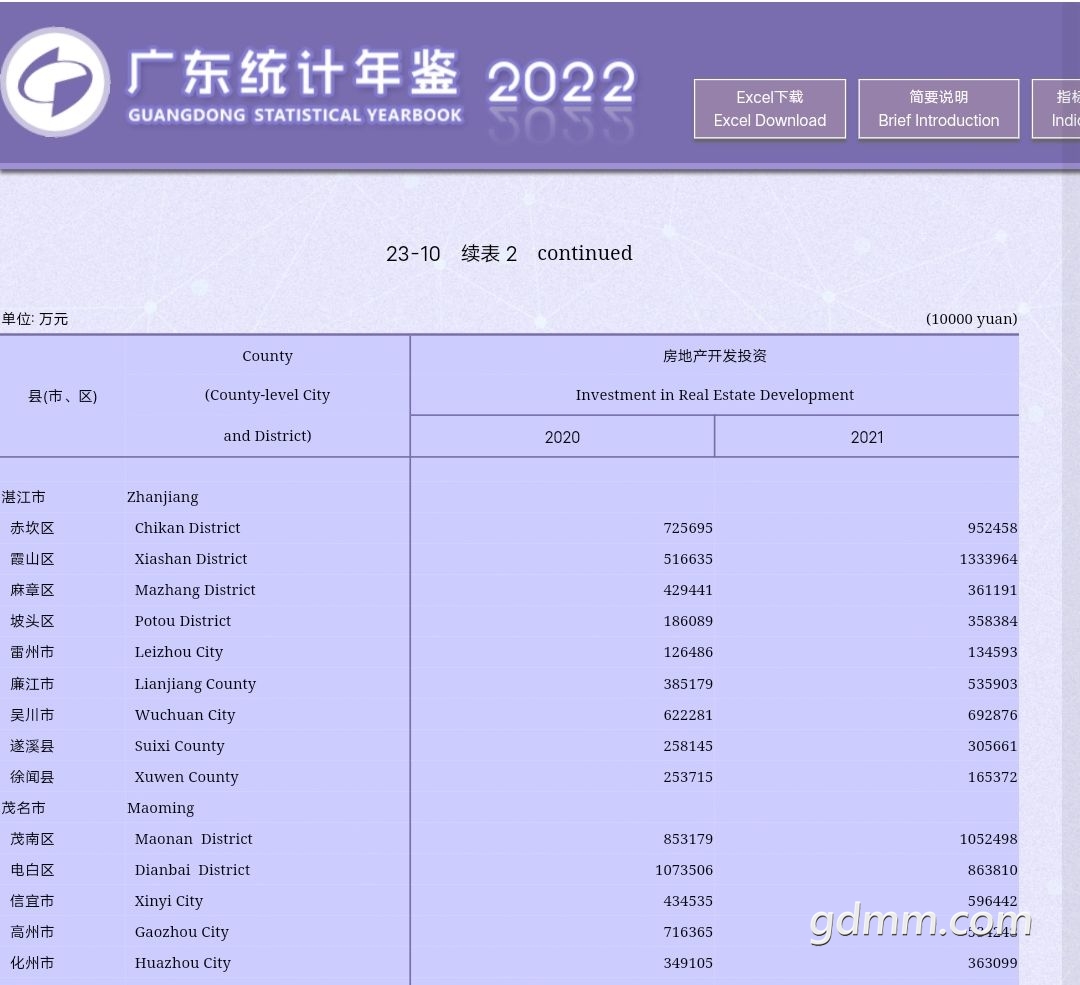Select the 2021 column header
Screen dimensions: 1080x985
tap(866, 437)
